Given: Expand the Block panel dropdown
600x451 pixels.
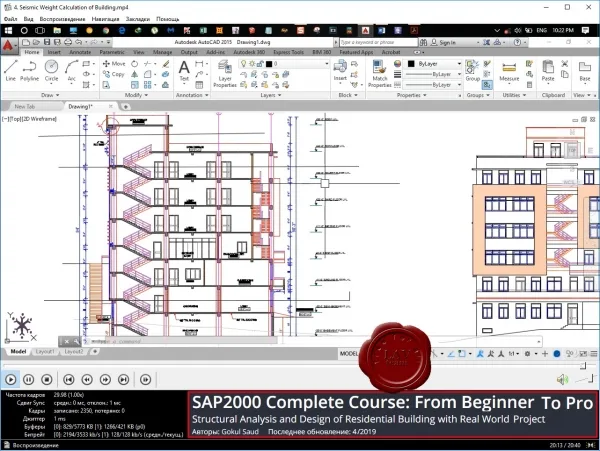Looking at the screenshot, I should click(348, 95).
